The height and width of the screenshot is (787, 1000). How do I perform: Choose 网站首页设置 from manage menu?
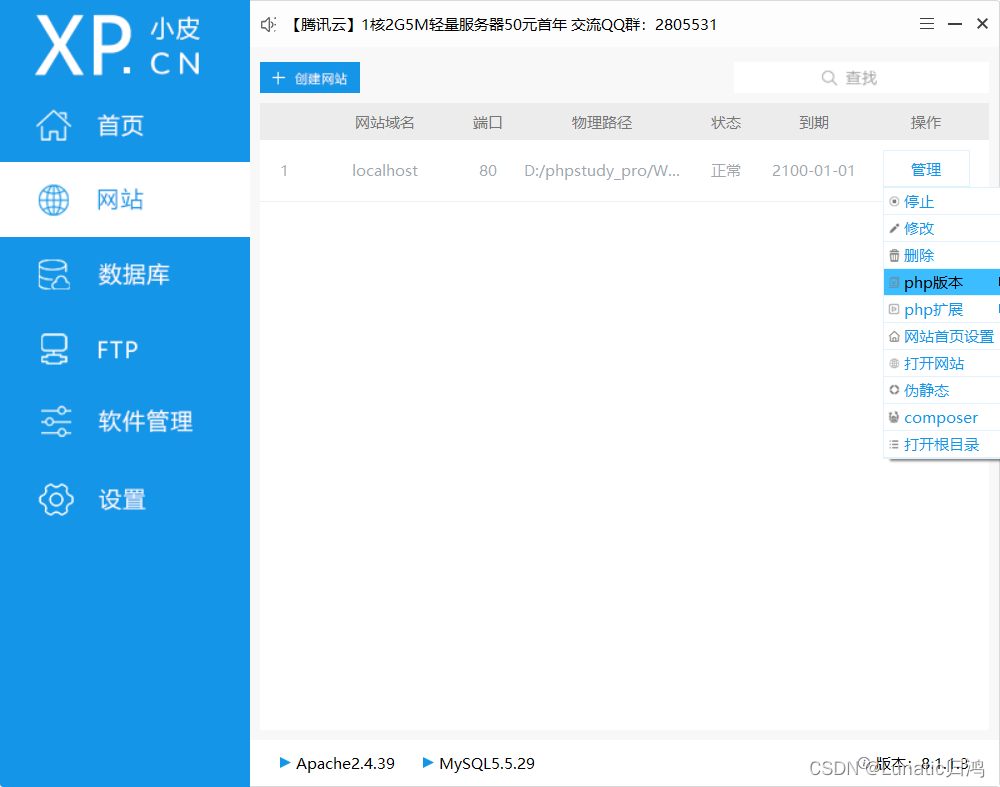coord(941,336)
